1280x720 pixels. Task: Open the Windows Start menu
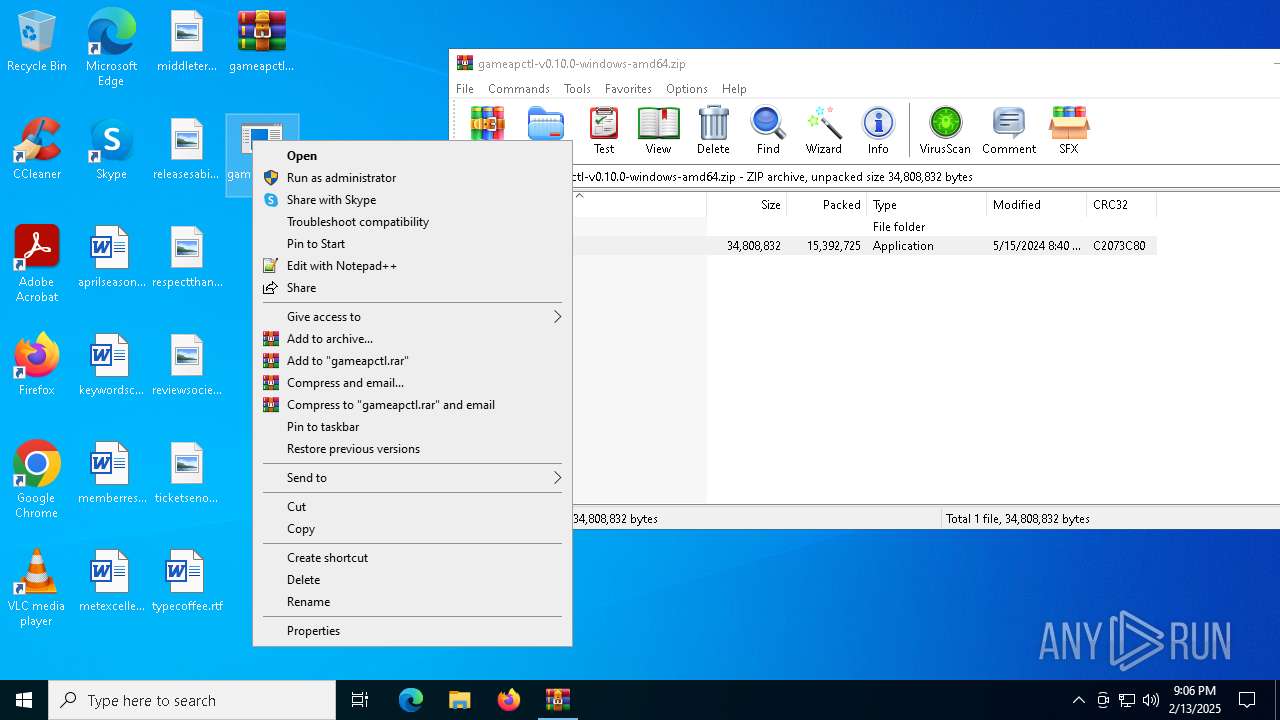(x=24, y=700)
